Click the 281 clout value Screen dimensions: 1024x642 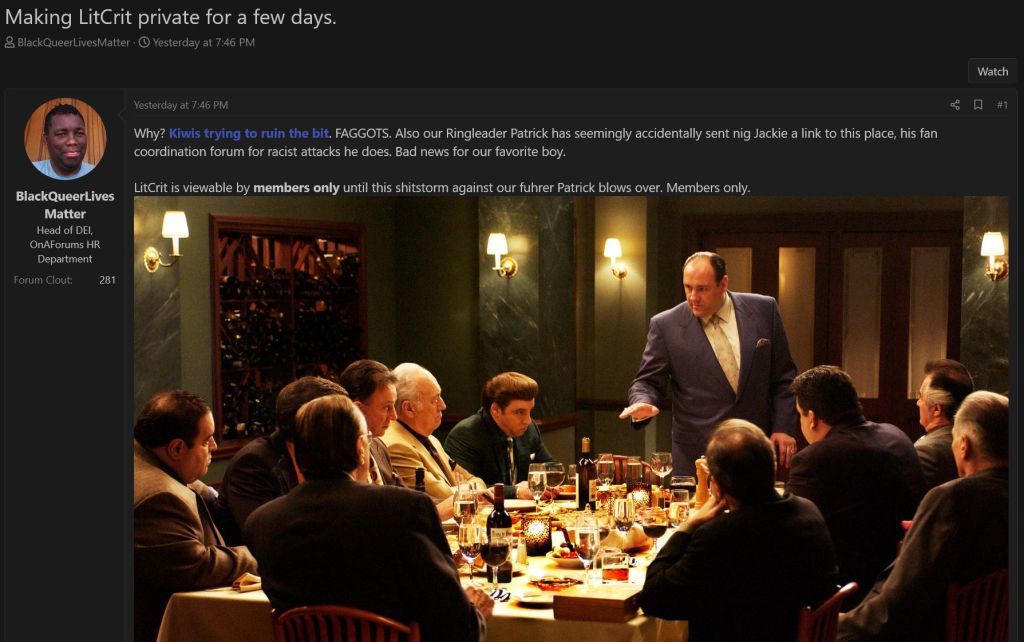coord(107,280)
